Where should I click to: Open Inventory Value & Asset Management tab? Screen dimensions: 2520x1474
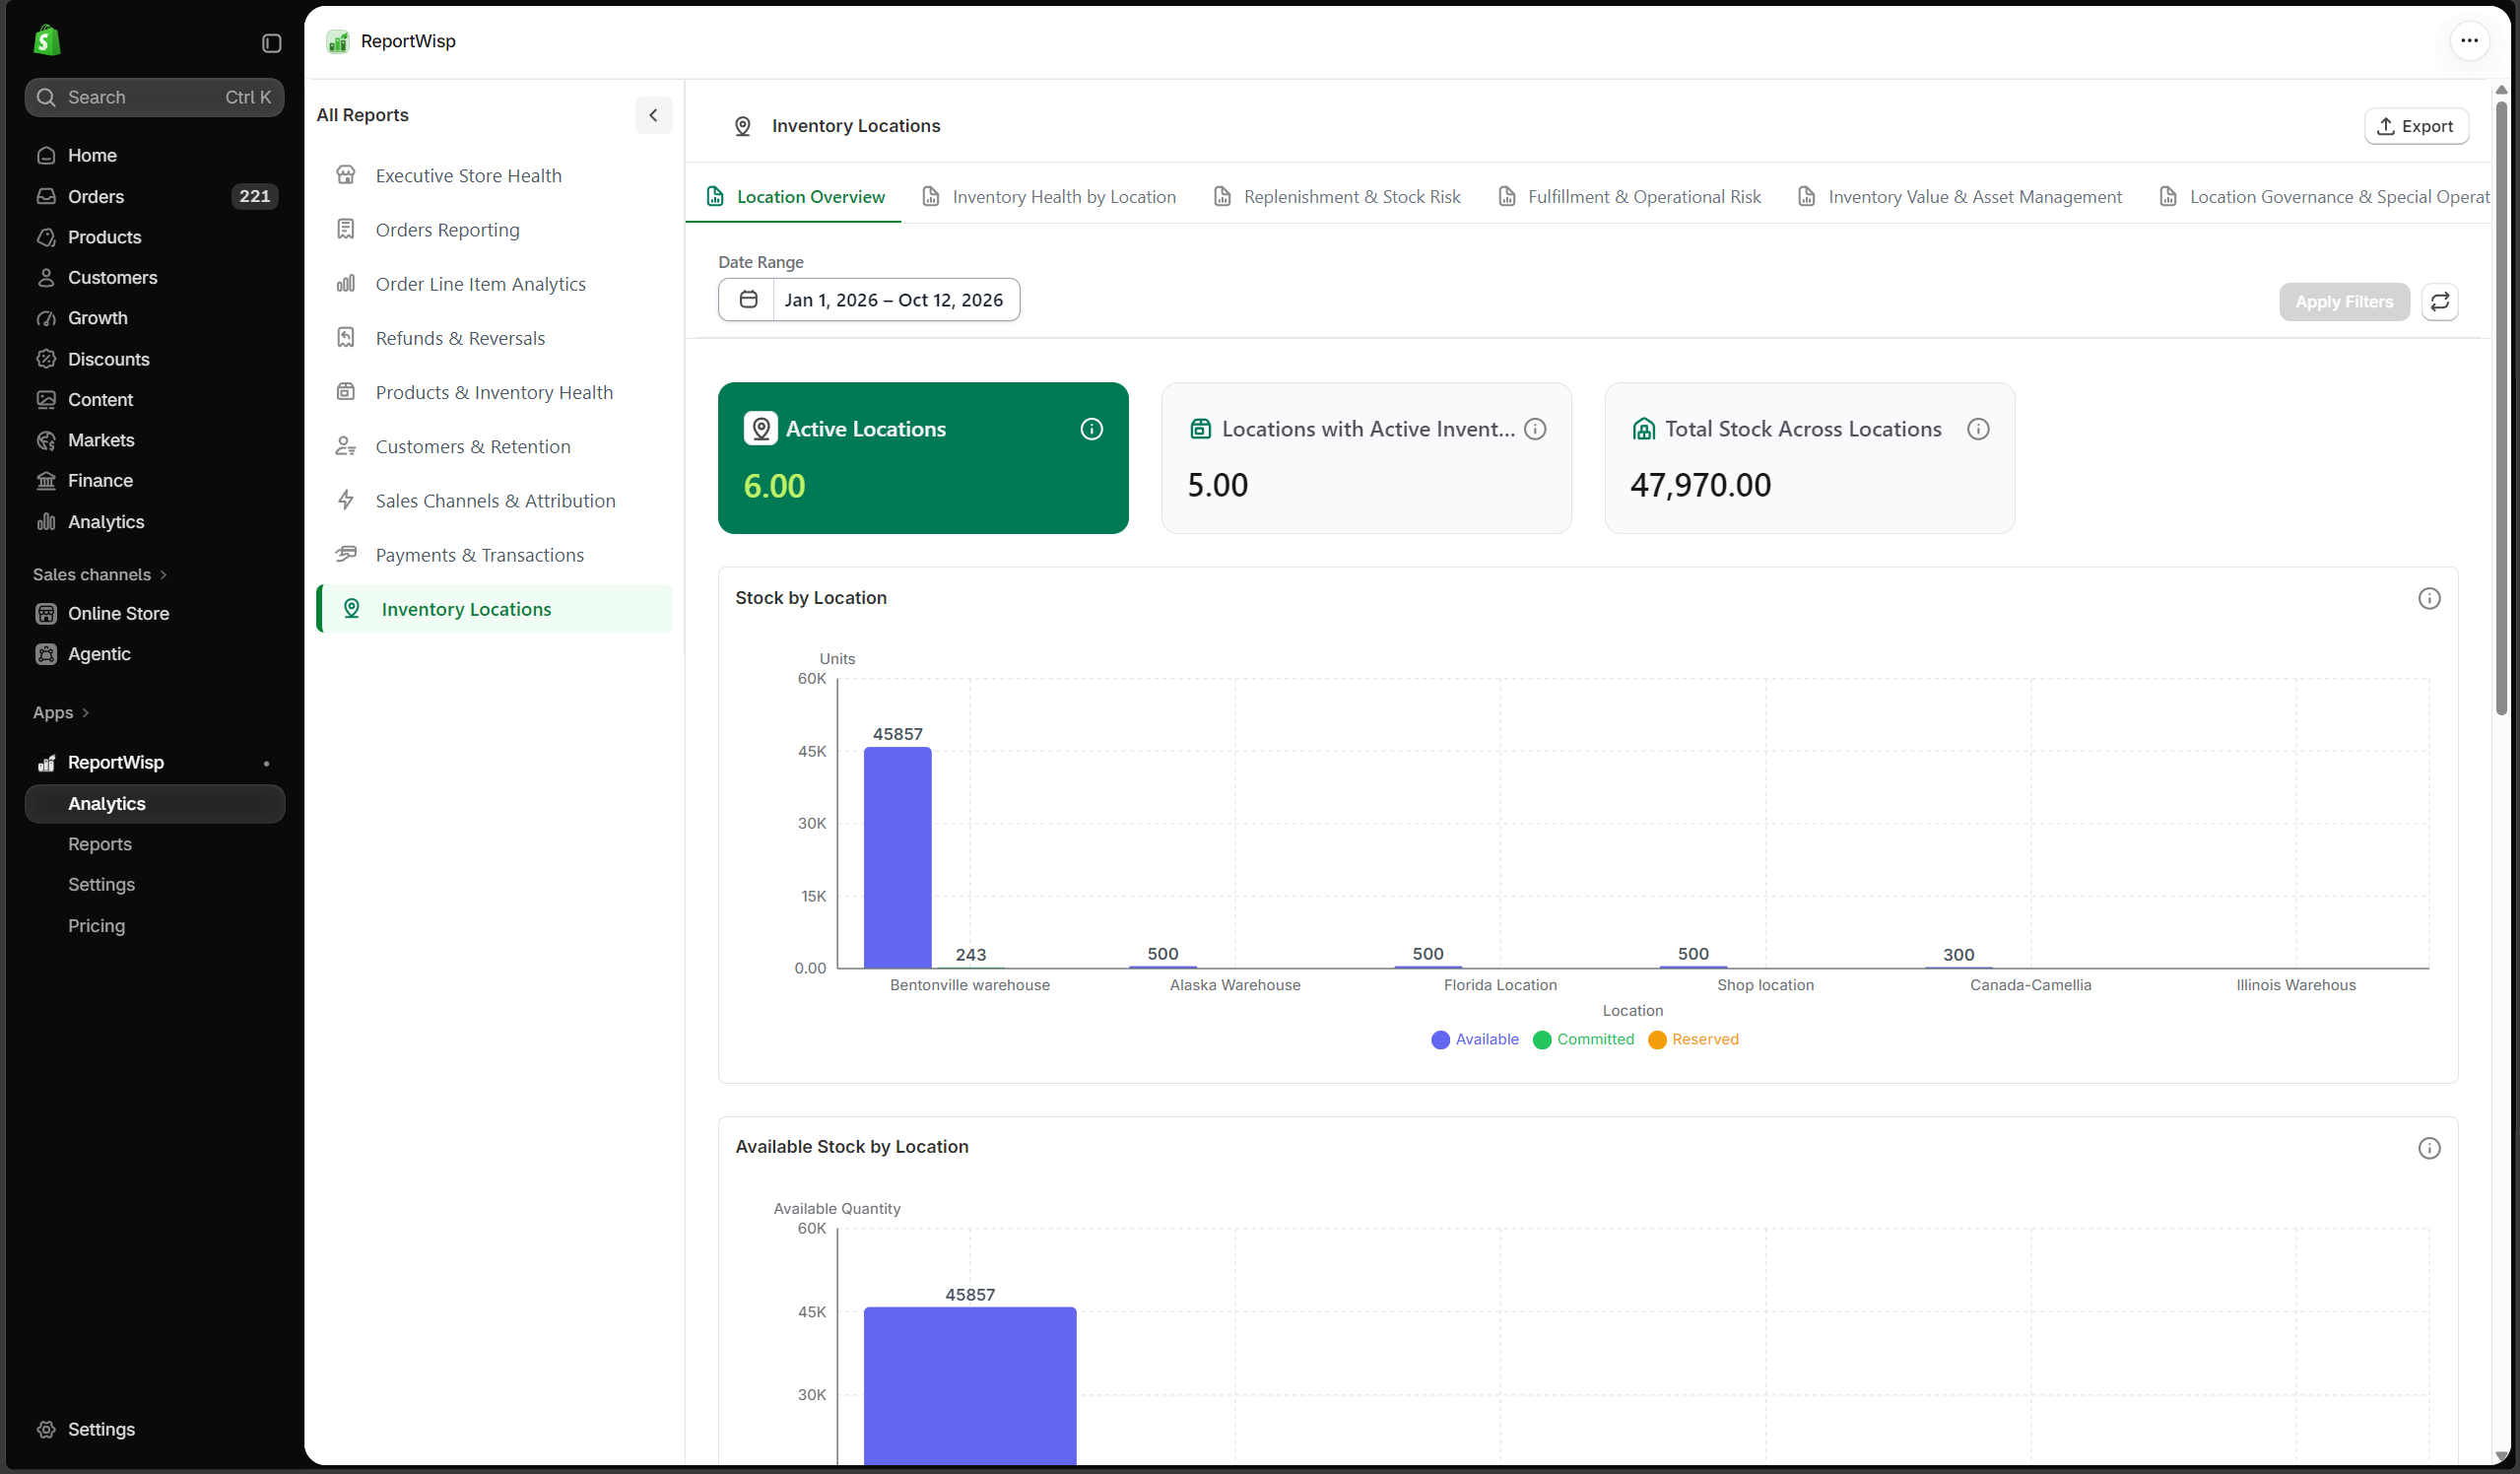point(1960,196)
